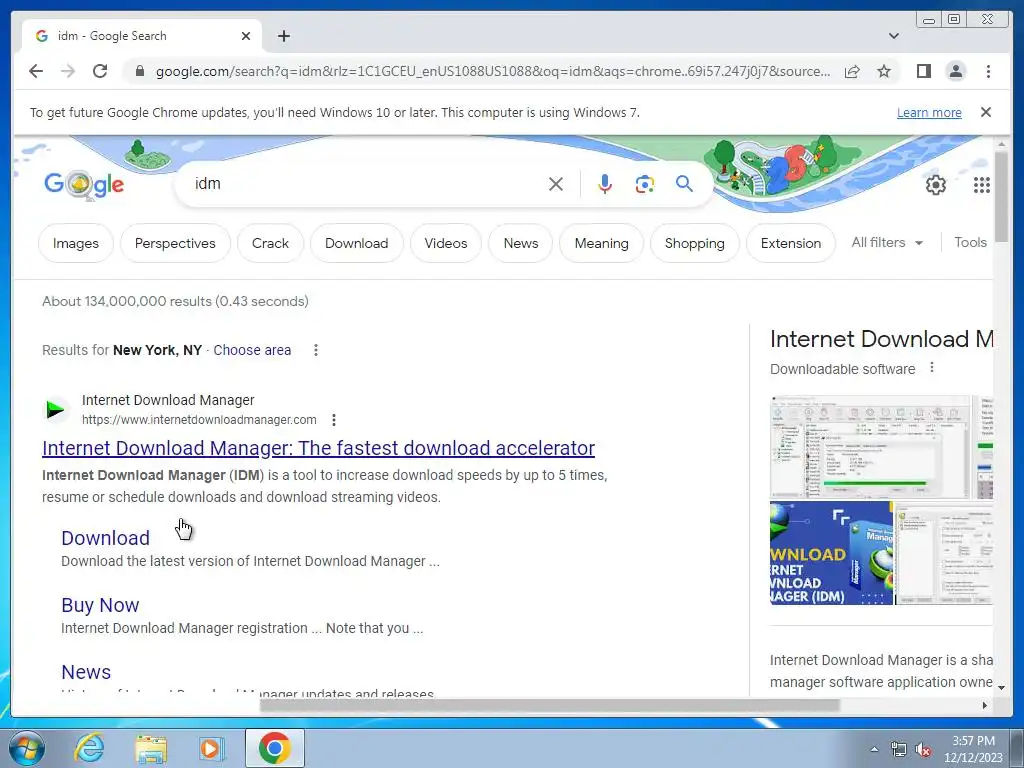Click the Choose area link
The image size is (1024, 768).
pyautogui.click(x=252, y=350)
